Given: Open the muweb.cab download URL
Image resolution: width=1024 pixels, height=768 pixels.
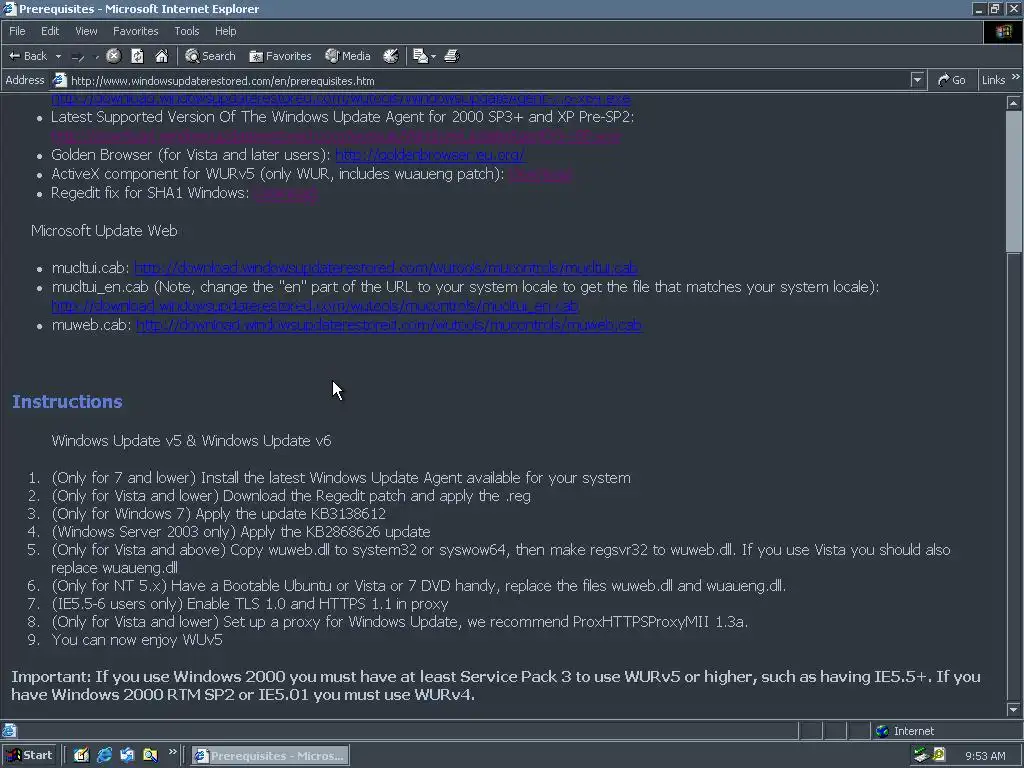Looking at the screenshot, I should pyautogui.click(x=389, y=325).
